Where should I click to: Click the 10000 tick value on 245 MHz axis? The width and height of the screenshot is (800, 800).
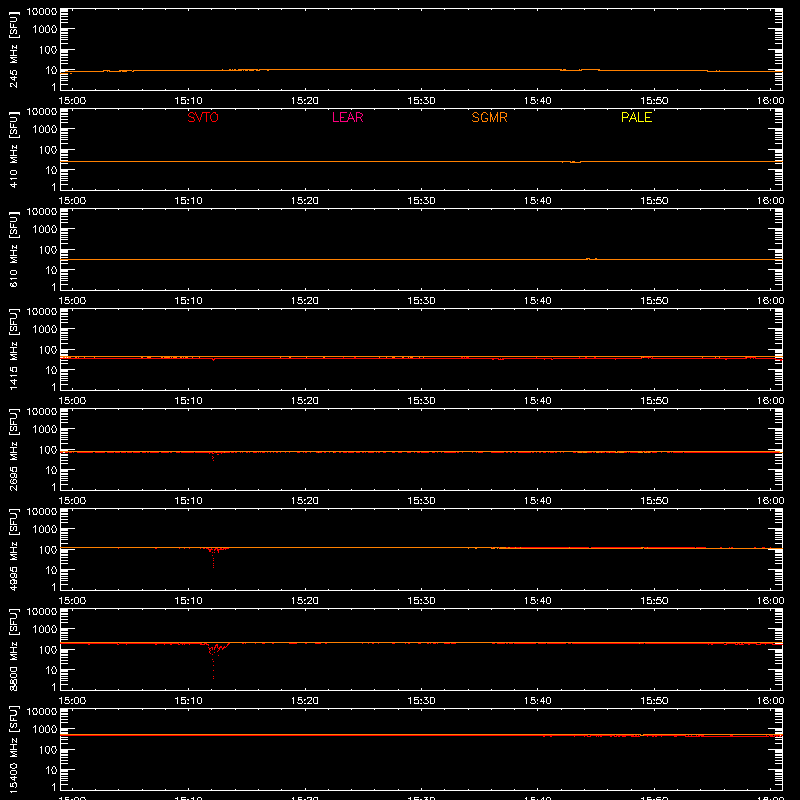[x=42, y=12]
